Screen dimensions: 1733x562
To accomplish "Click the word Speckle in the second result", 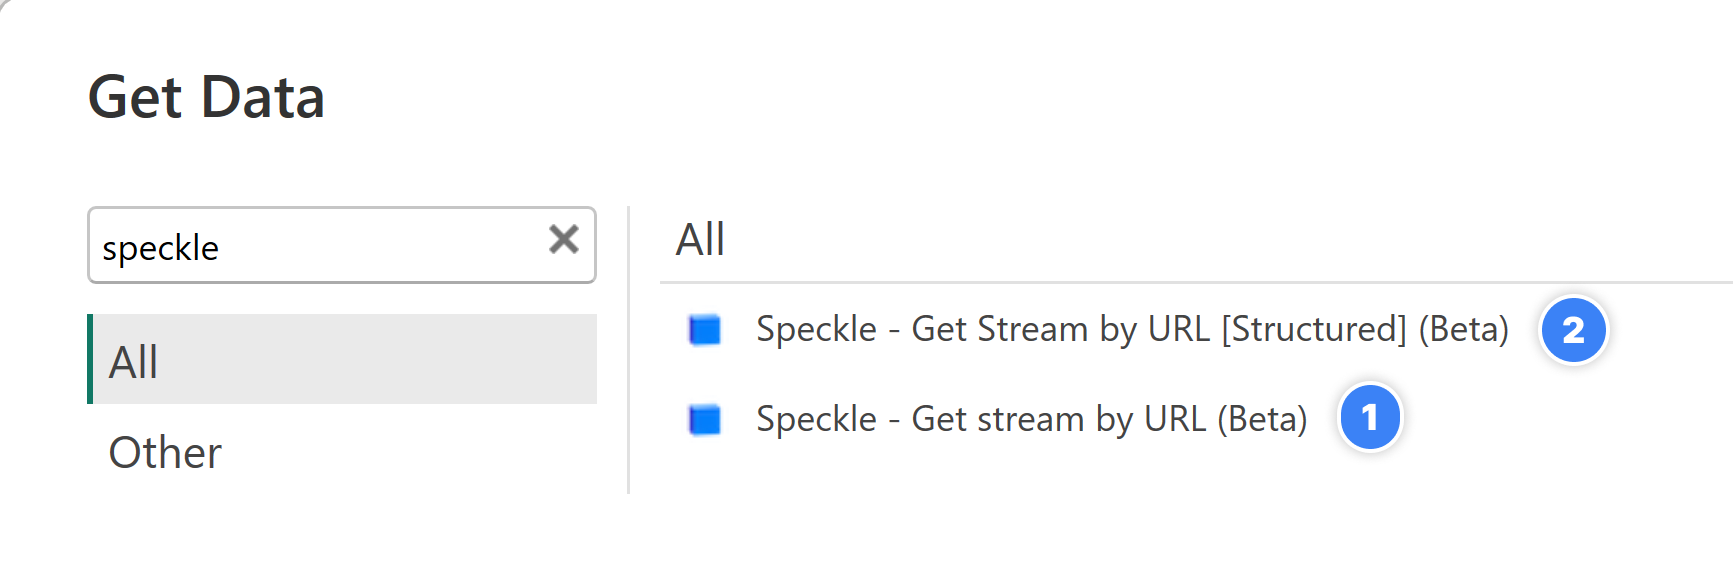I will (816, 419).
